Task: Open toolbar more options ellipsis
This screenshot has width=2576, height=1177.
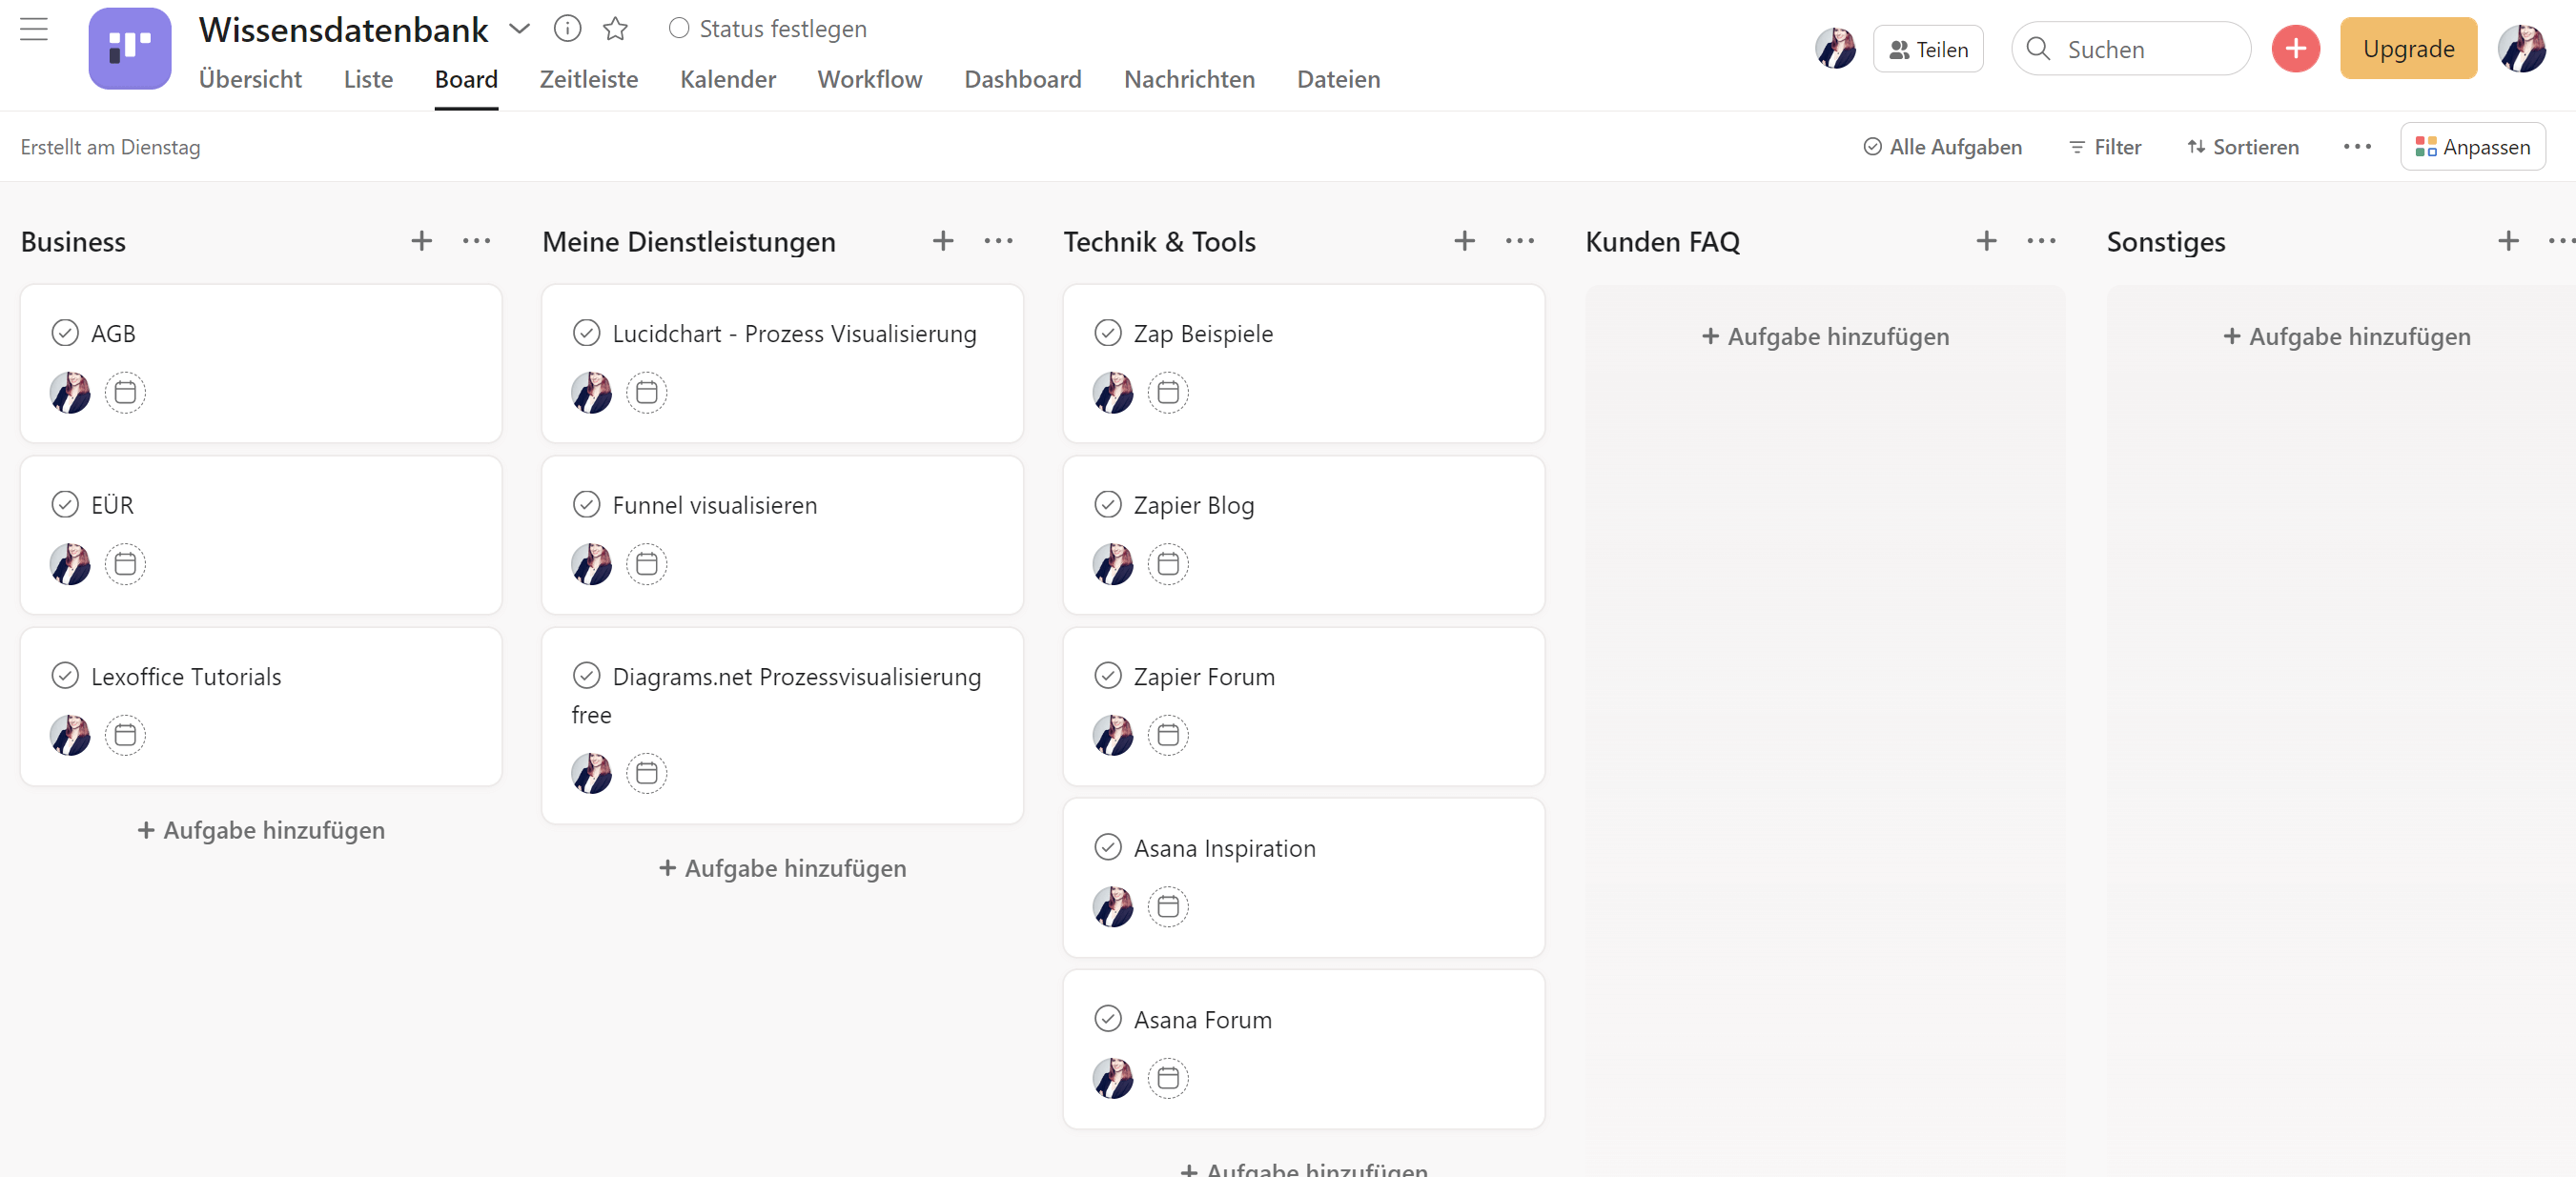Action: (x=2357, y=147)
